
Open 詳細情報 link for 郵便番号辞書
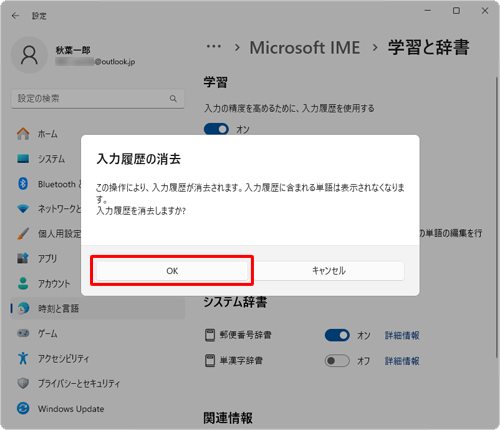coord(402,335)
